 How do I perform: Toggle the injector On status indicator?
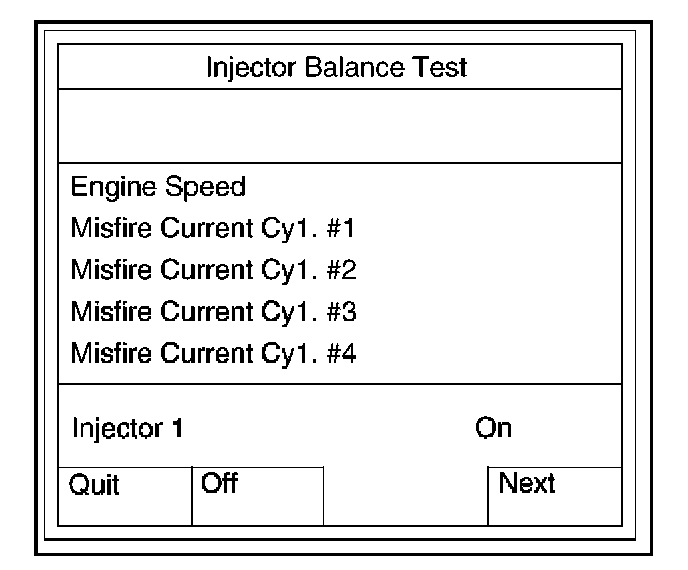(x=493, y=428)
